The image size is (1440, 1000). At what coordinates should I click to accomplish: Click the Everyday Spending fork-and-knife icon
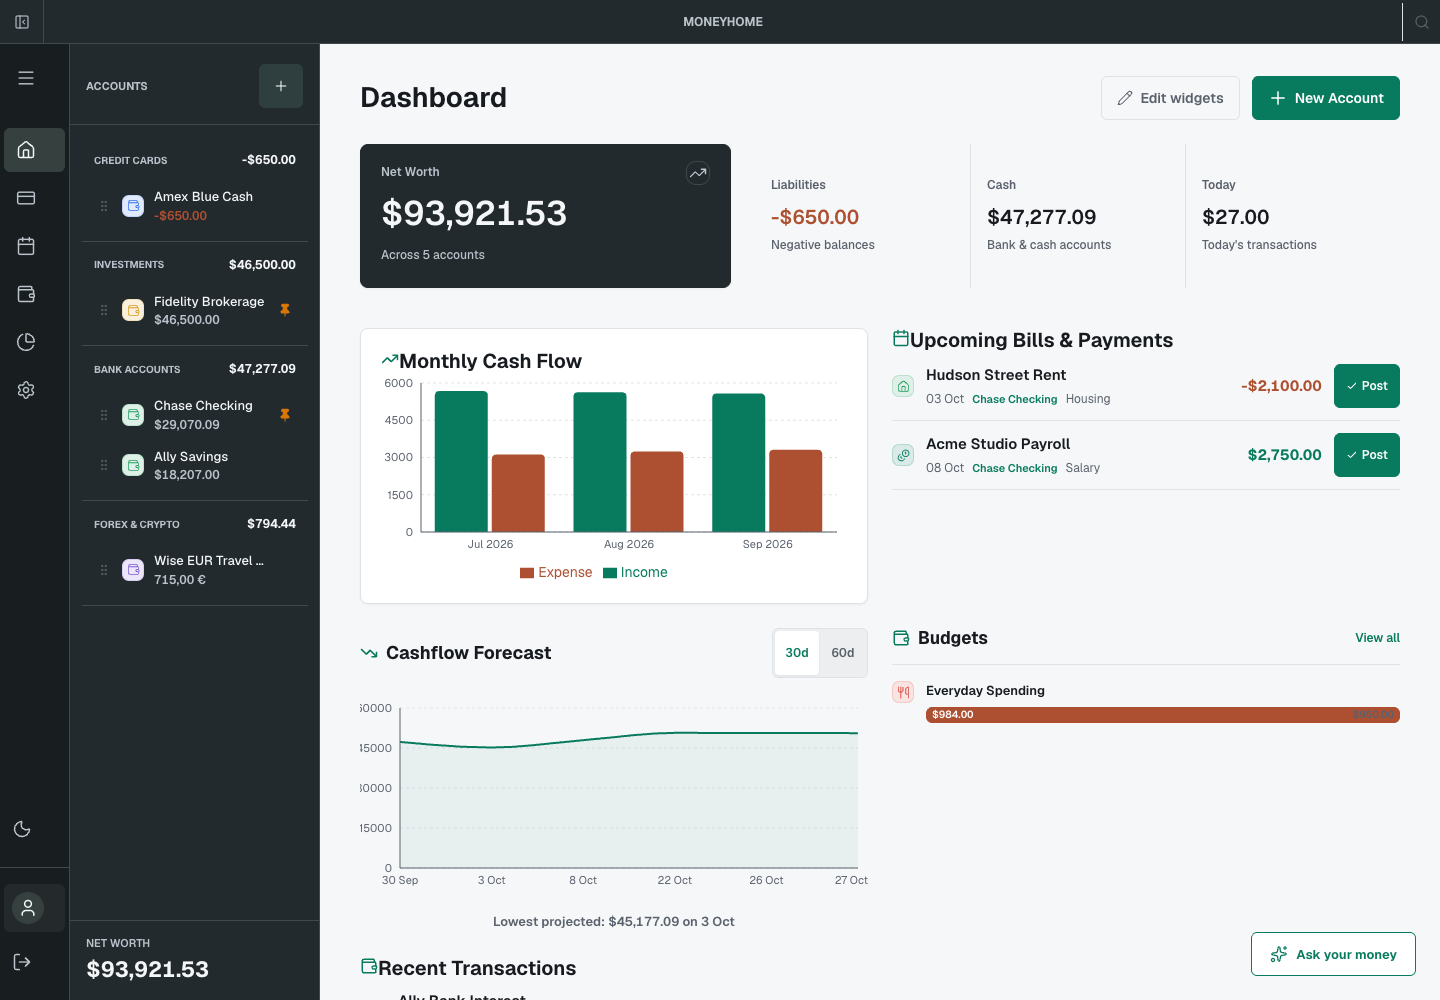pos(903,692)
